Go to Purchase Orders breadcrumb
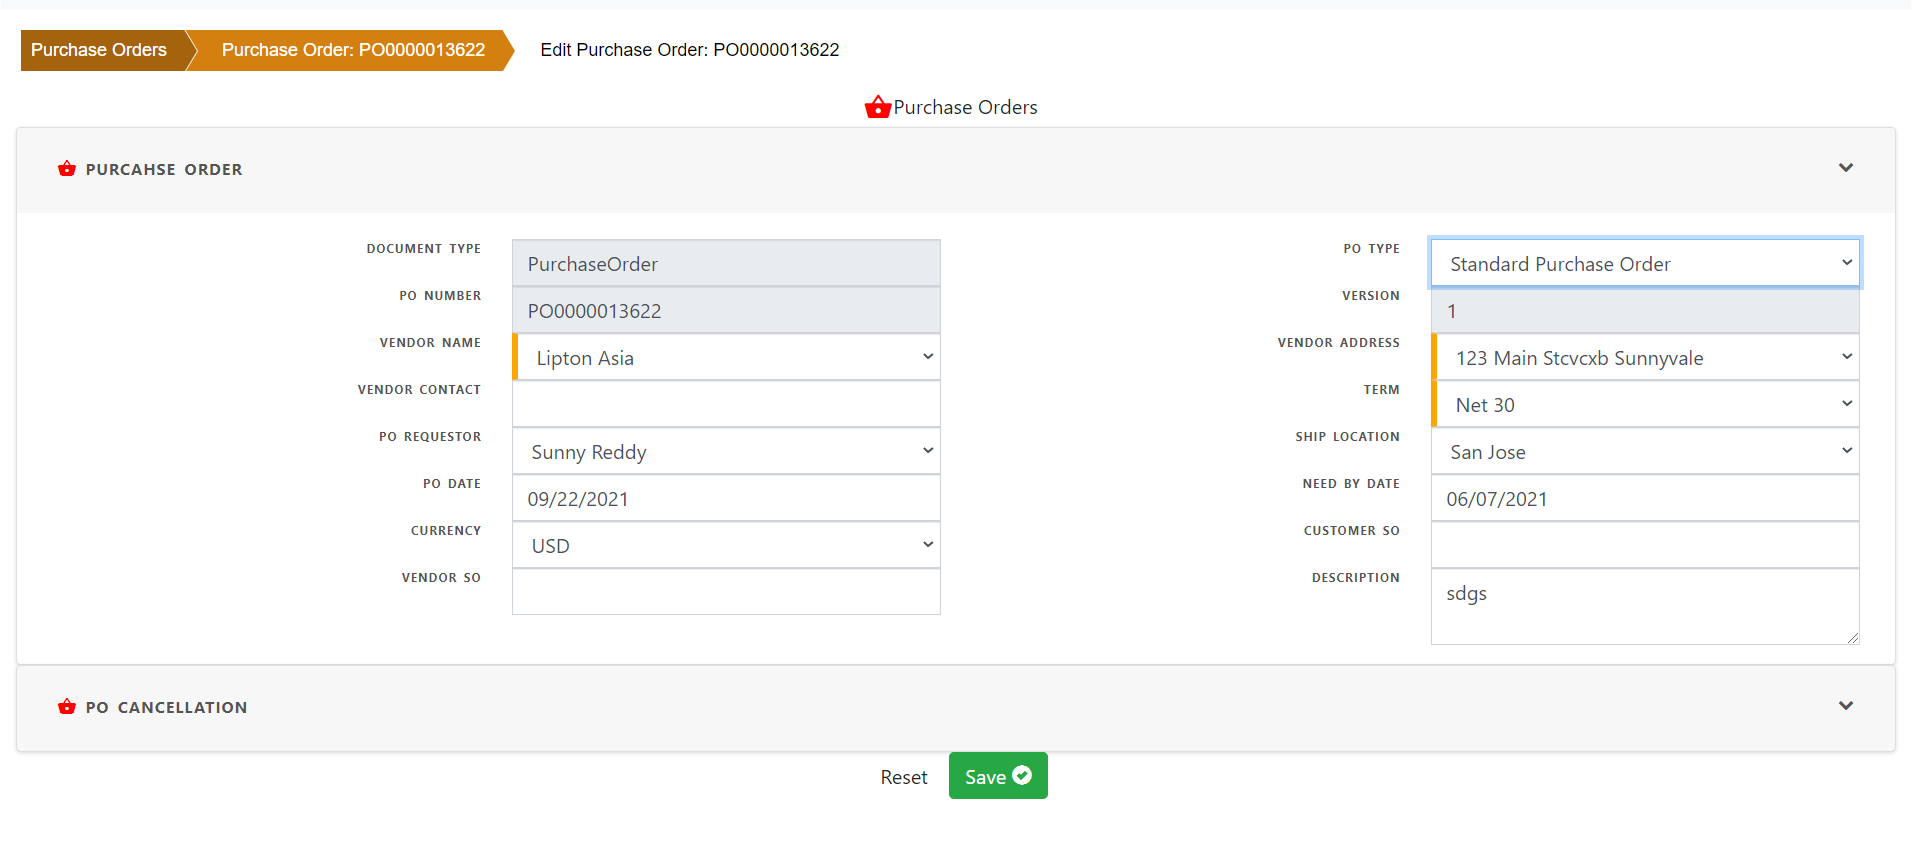This screenshot has height=841, width=1912. 99,50
